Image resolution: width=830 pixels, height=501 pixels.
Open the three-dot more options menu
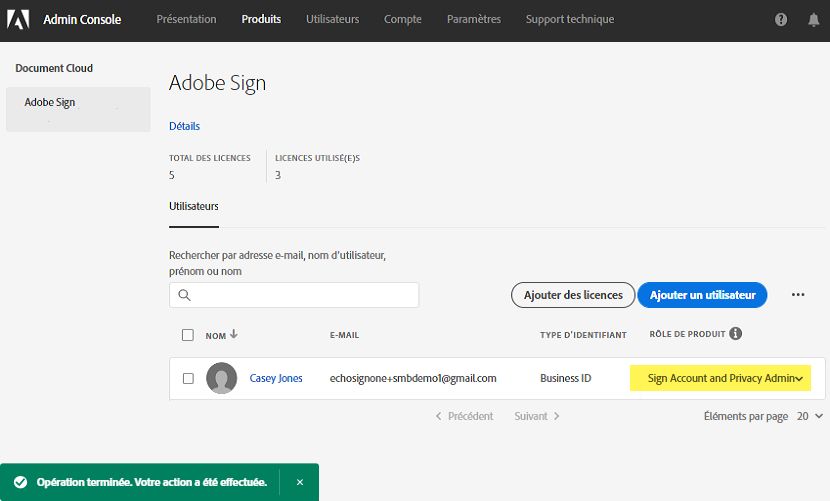(798, 295)
